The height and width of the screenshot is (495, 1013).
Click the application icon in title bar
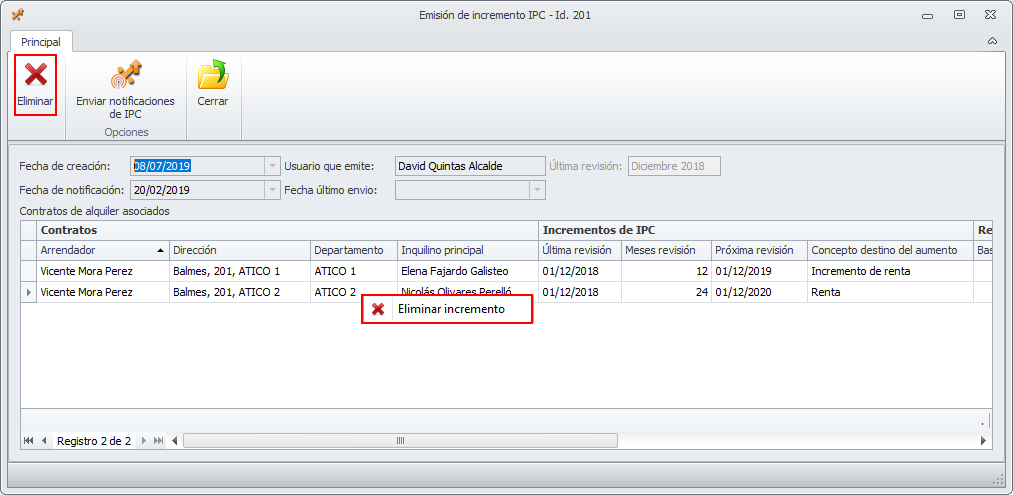17,15
